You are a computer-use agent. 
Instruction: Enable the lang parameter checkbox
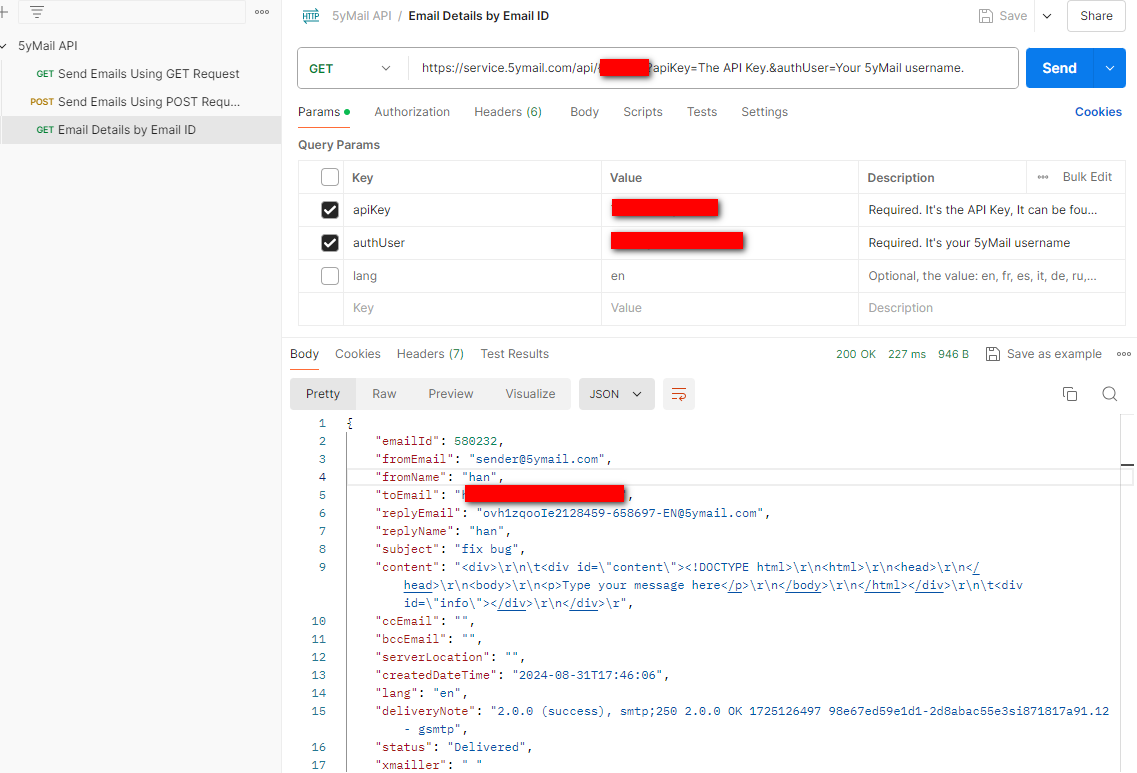click(330, 276)
